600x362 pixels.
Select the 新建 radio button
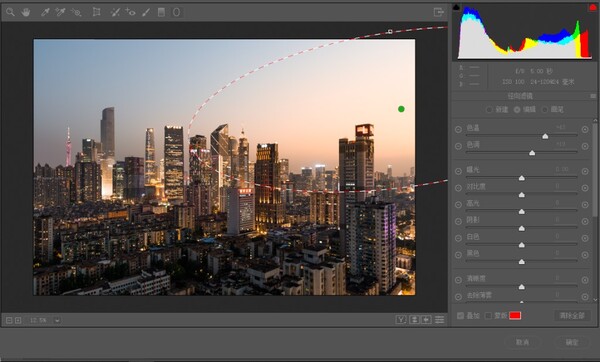coord(489,110)
